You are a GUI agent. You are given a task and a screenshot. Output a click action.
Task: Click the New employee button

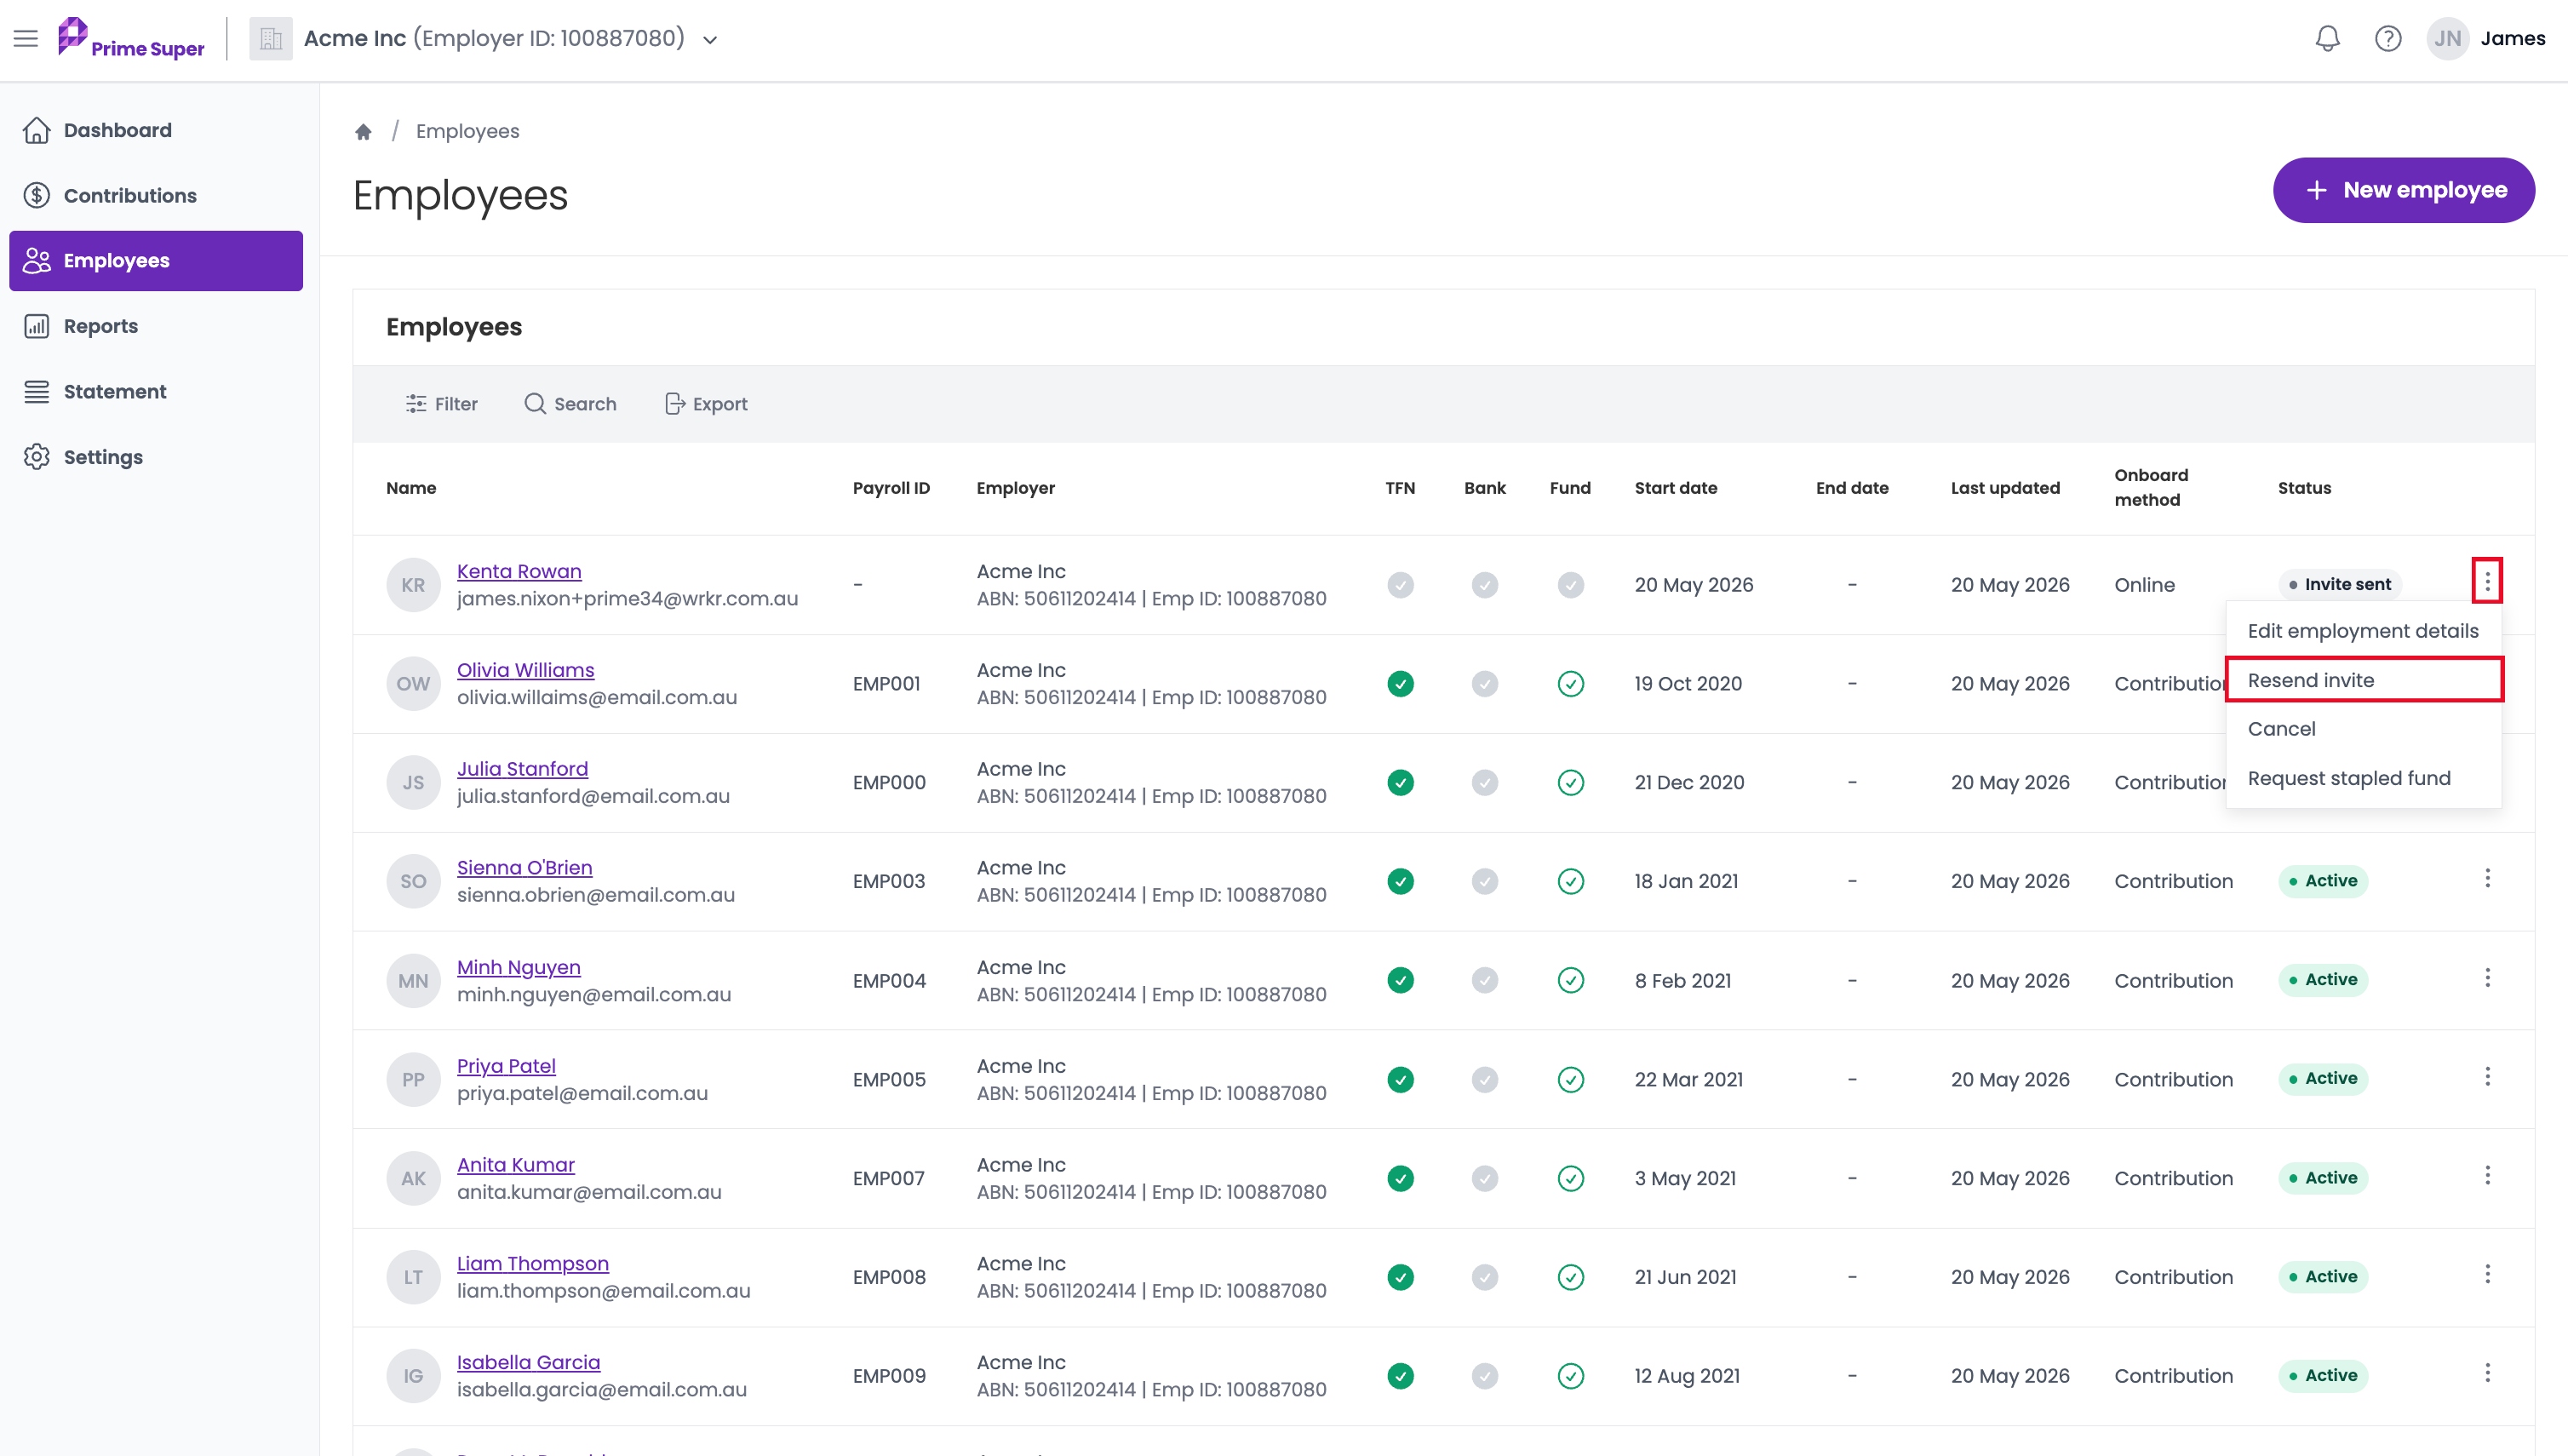pyautogui.click(x=2404, y=190)
